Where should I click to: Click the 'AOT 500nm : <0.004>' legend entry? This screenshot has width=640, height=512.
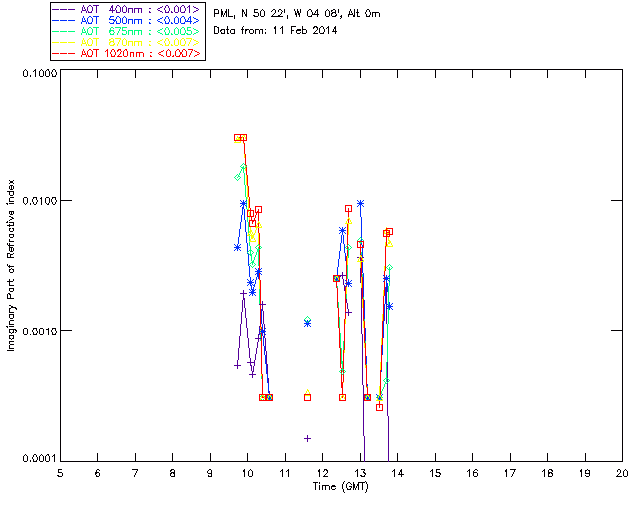(126, 20)
